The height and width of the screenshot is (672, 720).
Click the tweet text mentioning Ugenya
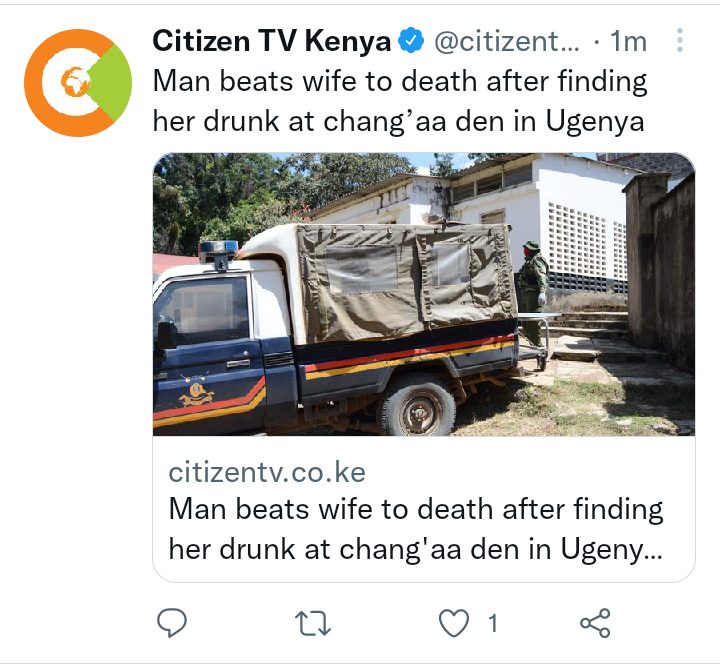[x=400, y=102]
